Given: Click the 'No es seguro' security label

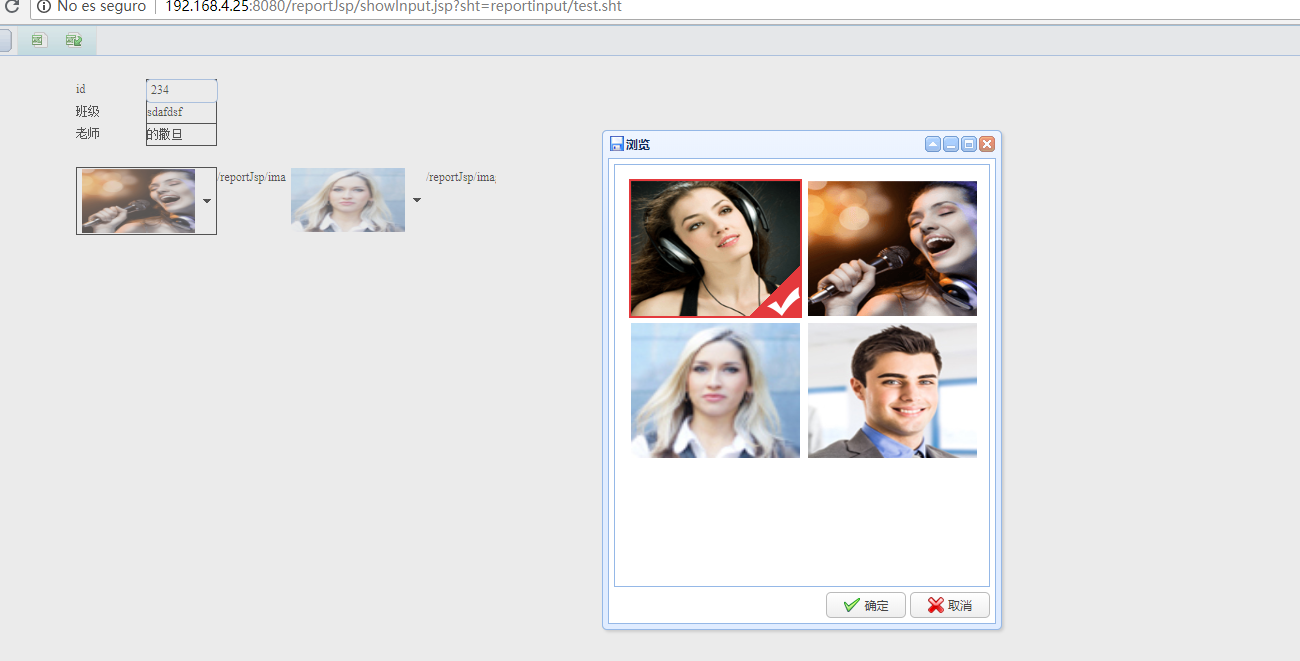Looking at the screenshot, I should tap(101, 7).
